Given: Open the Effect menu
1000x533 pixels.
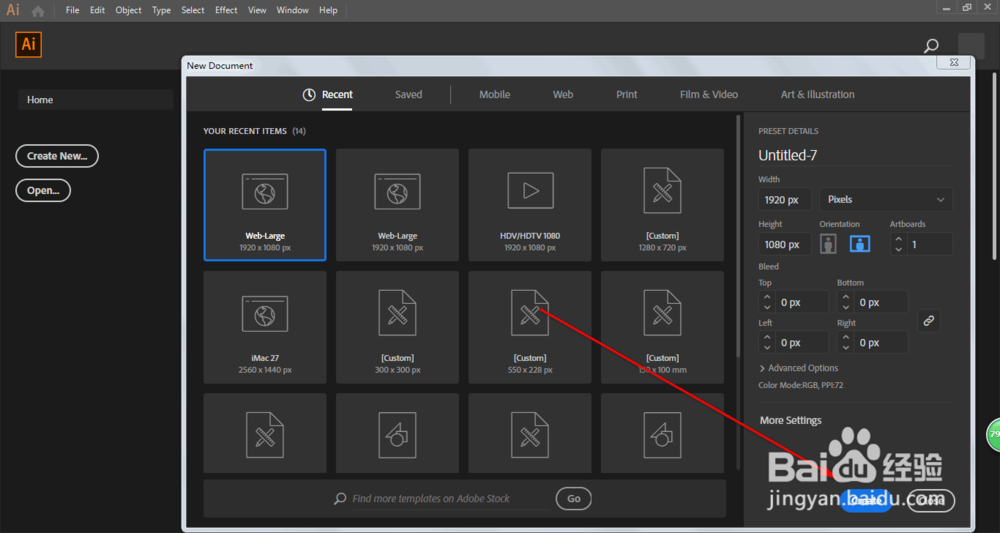Looking at the screenshot, I should 226,10.
